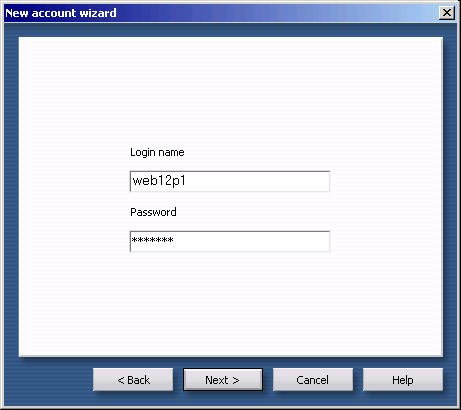Place cursor after the password asterisks

click(x=175, y=241)
